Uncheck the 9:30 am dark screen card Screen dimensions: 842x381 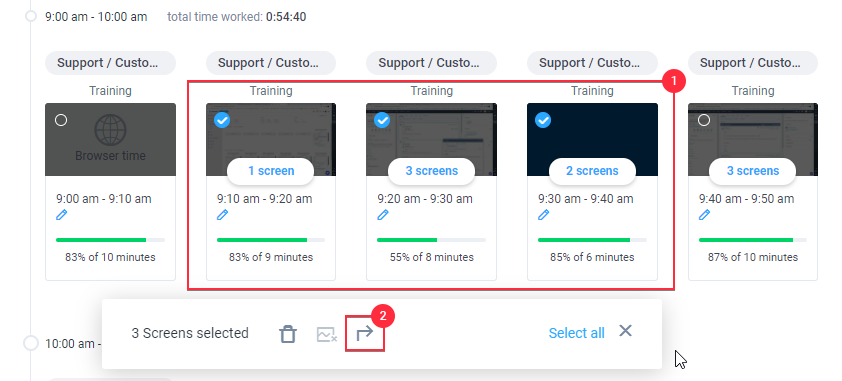(543, 120)
